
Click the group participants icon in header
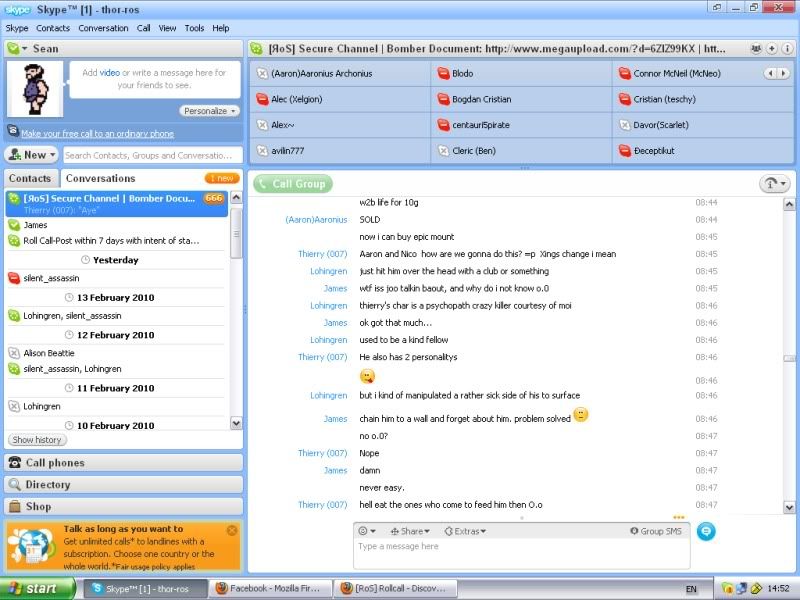click(x=755, y=48)
